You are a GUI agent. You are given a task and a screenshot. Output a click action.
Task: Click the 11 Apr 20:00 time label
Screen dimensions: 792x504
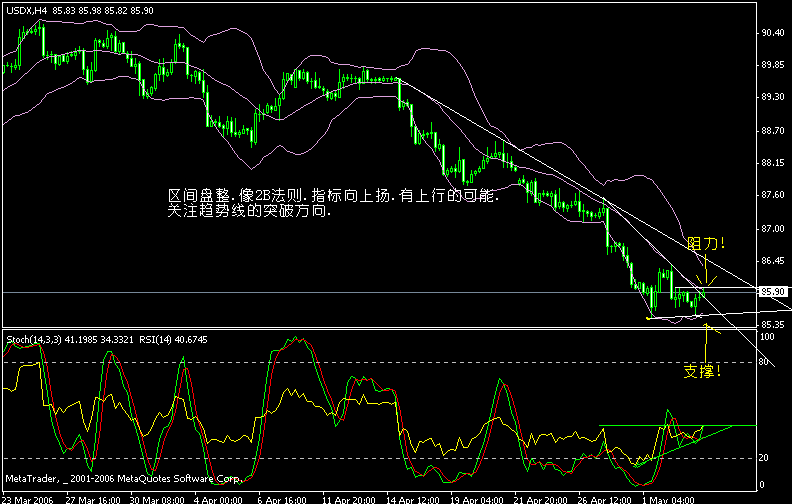click(349, 499)
